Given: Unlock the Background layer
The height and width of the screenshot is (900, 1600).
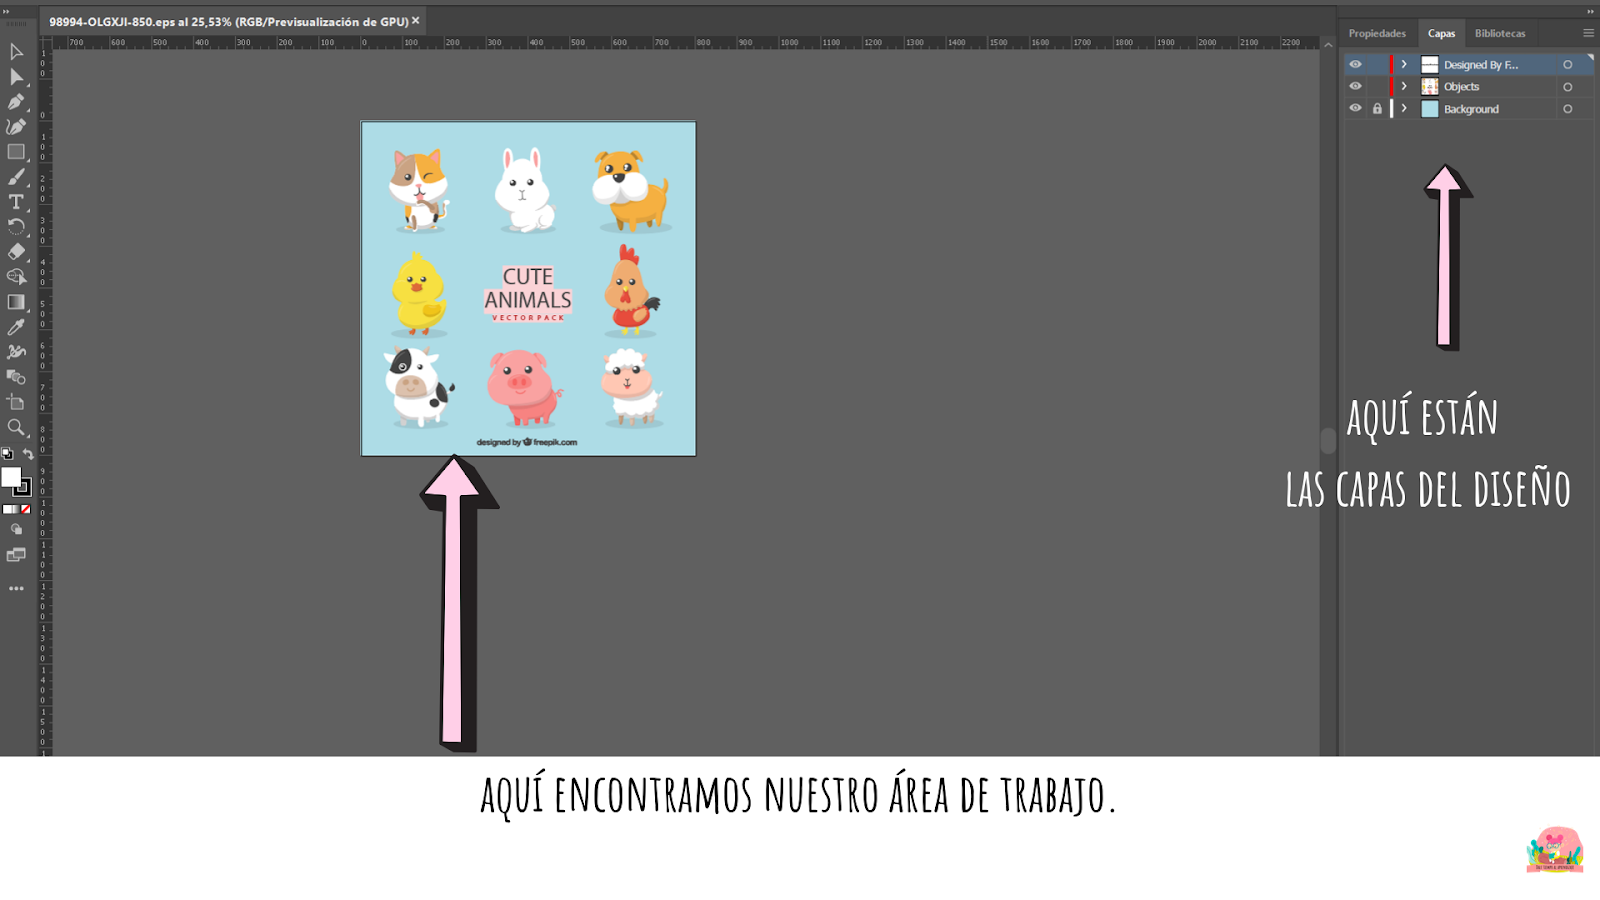Looking at the screenshot, I should [x=1378, y=108].
